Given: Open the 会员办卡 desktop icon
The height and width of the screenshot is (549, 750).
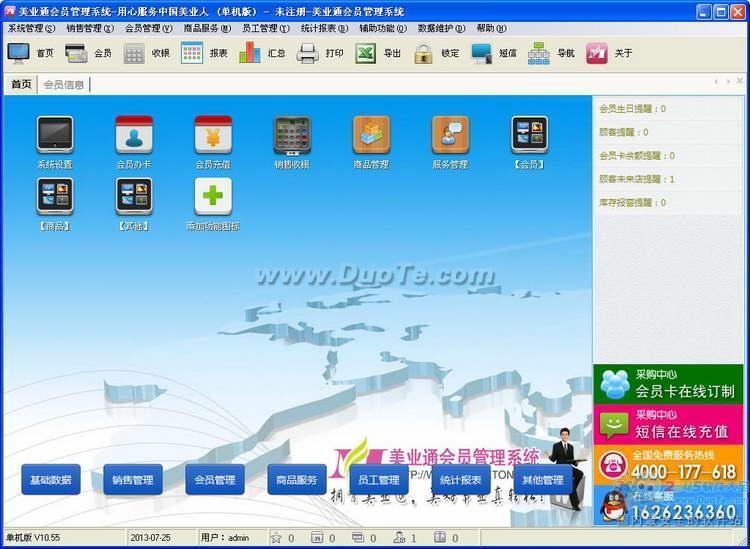Looking at the screenshot, I should tap(134, 135).
